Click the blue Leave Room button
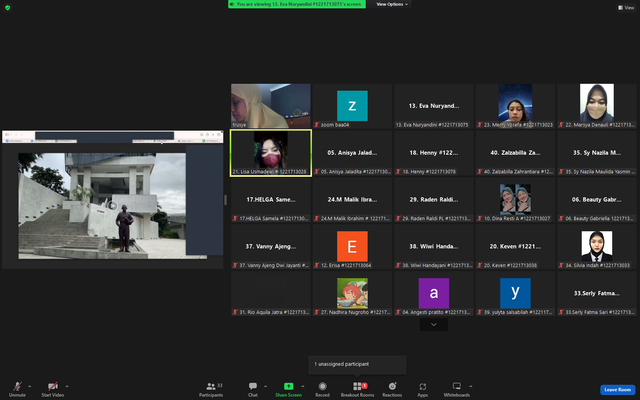 (617, 390)
